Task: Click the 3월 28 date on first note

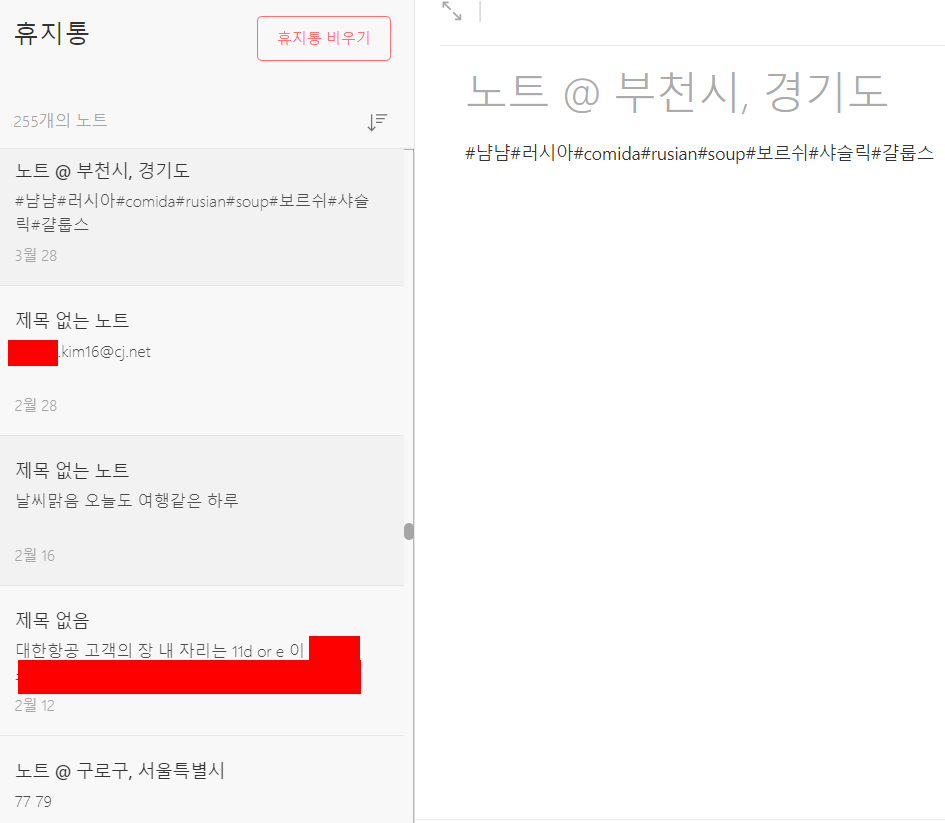Action: (x=36, y=255)
